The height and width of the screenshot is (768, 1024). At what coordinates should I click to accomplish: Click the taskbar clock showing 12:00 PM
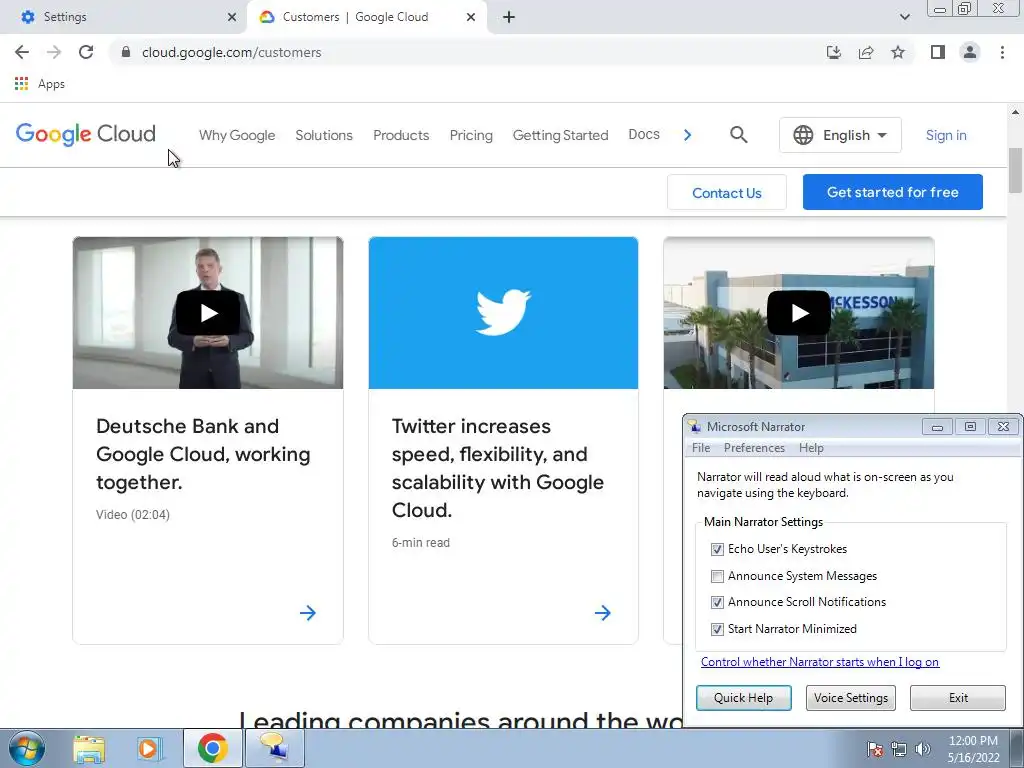[973, 749]
